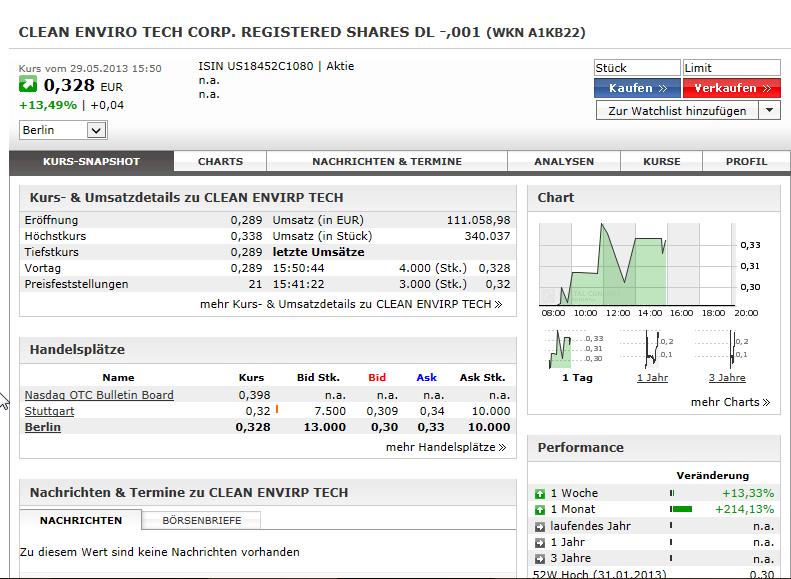The width and height of the screenshot is (791, 579).
Task: Select the 1 Jahr chart thumbnail
Action: click(653, 352)
